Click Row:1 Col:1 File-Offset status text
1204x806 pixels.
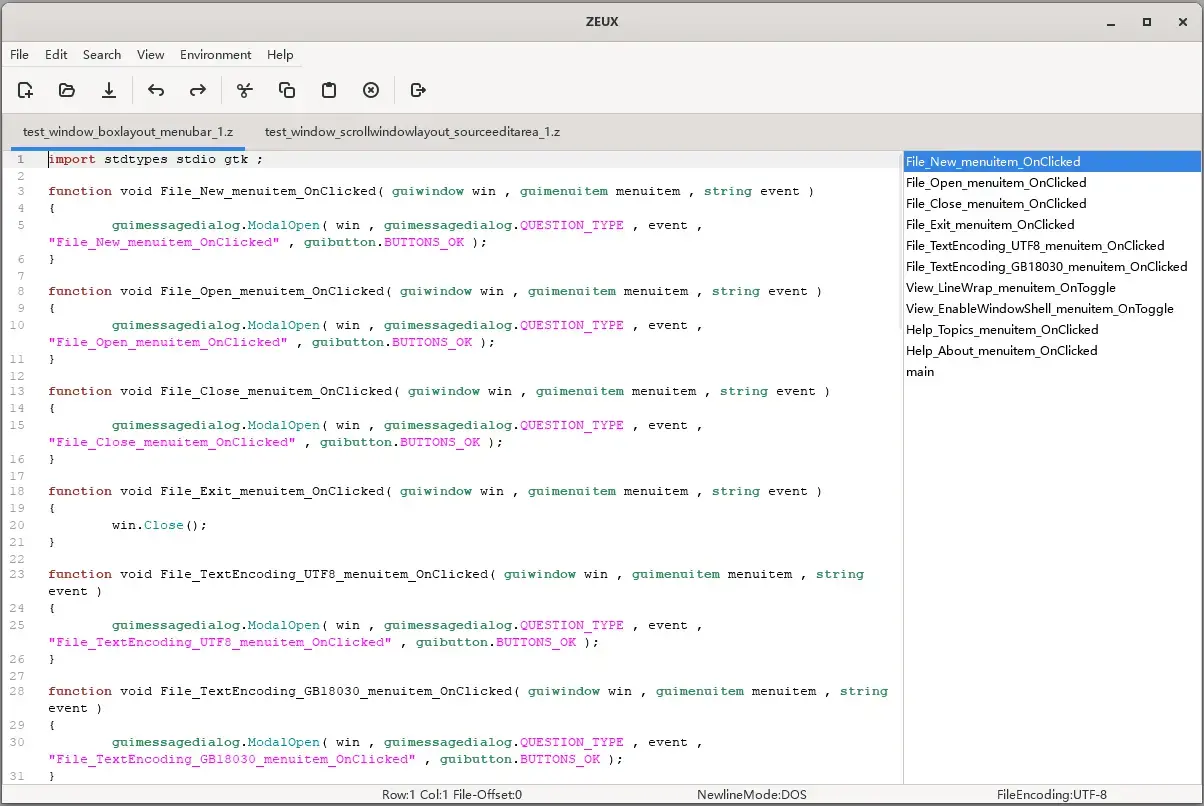click(x=452, y=795)
